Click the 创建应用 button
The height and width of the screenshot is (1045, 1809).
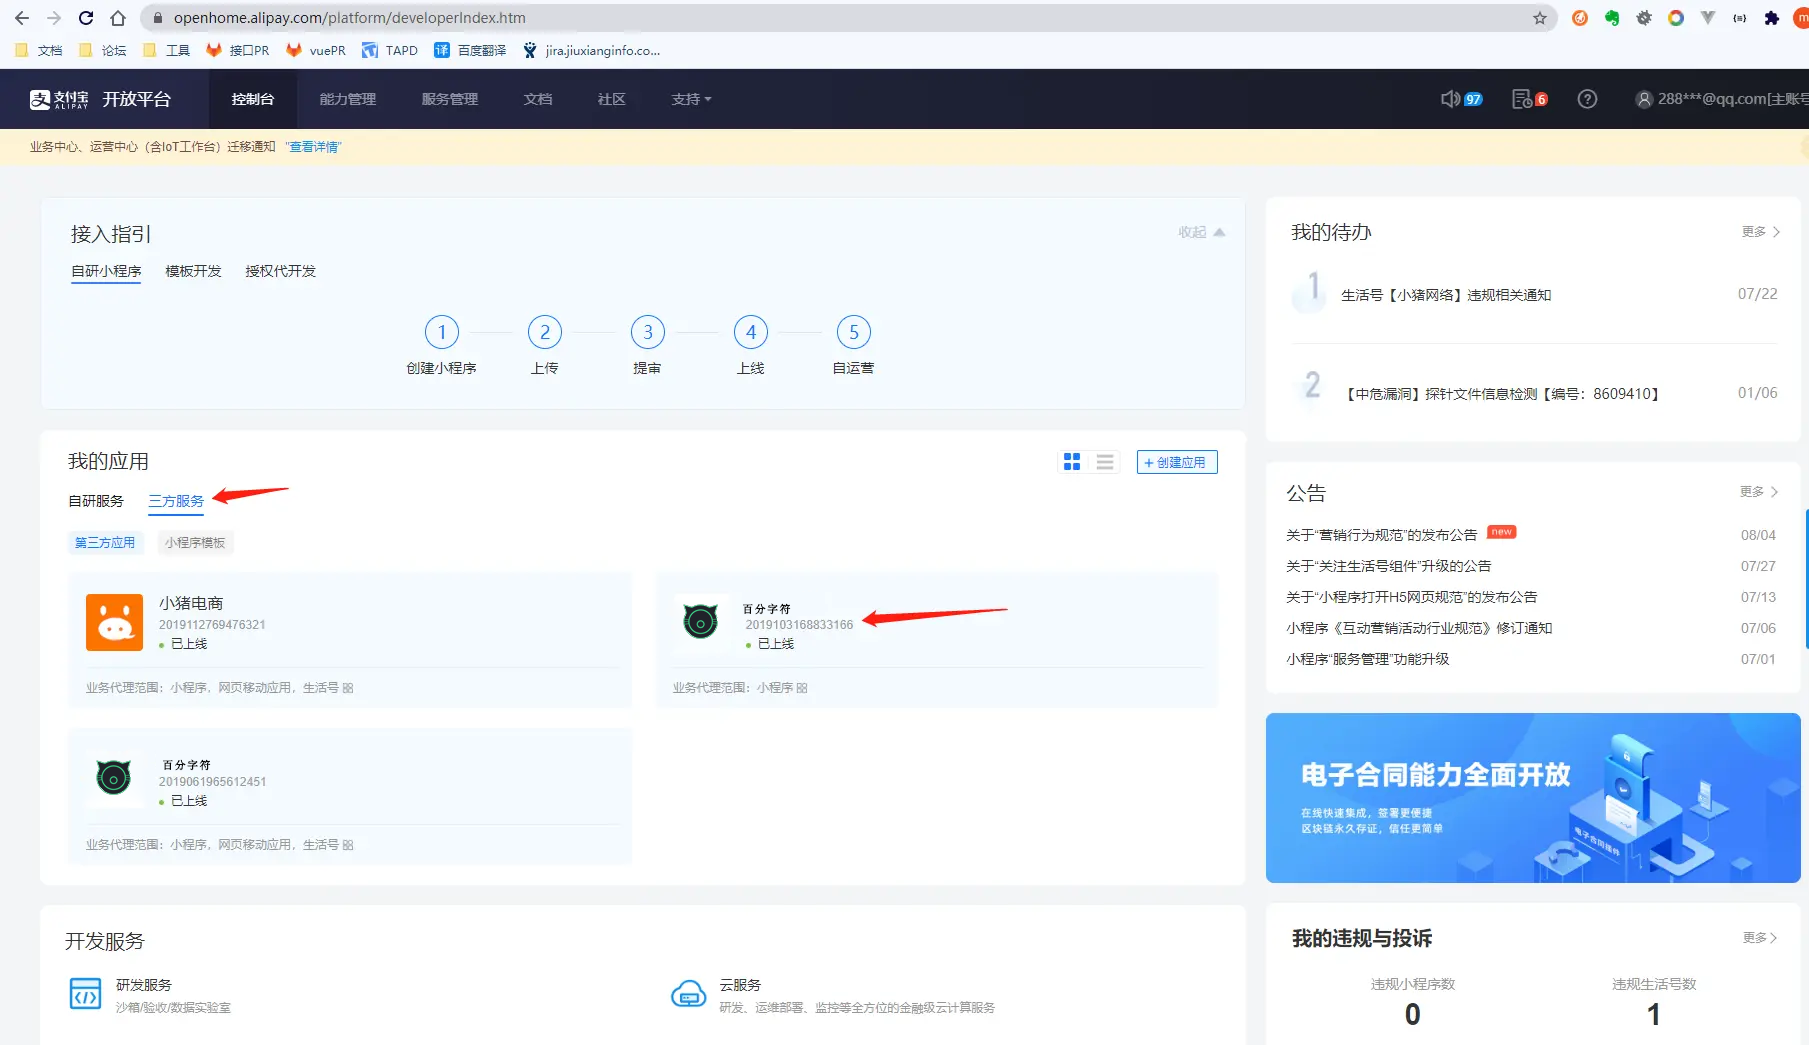tap(1177, 462)
